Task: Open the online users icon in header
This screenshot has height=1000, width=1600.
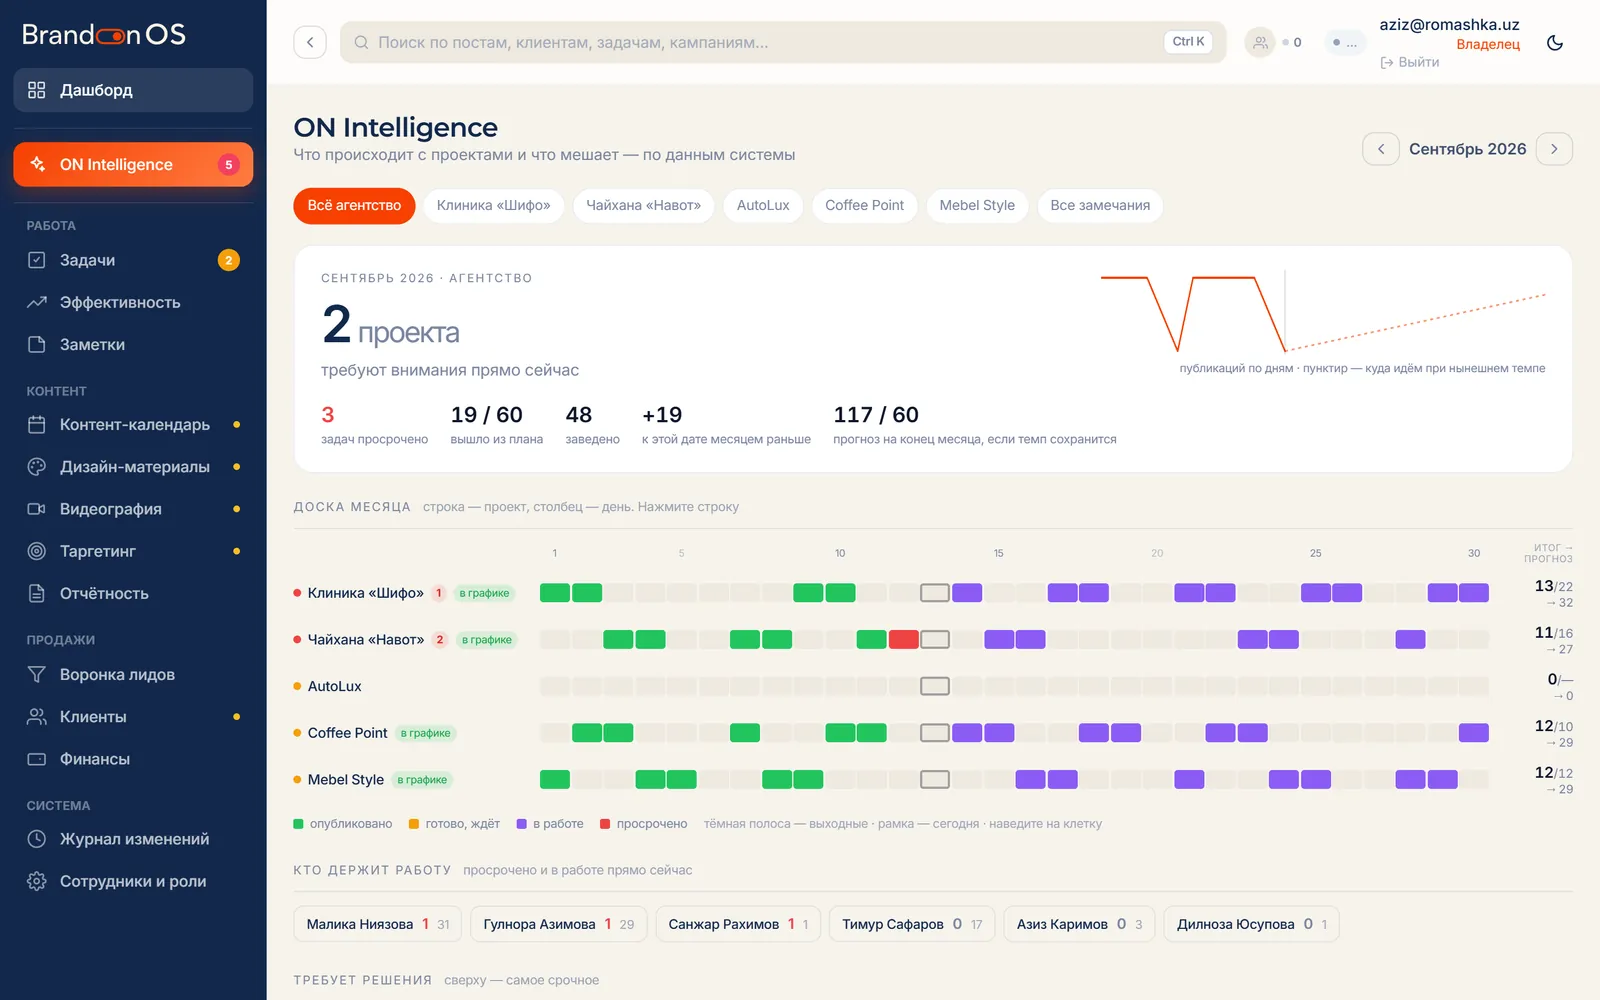Action: coord(1260,42)
